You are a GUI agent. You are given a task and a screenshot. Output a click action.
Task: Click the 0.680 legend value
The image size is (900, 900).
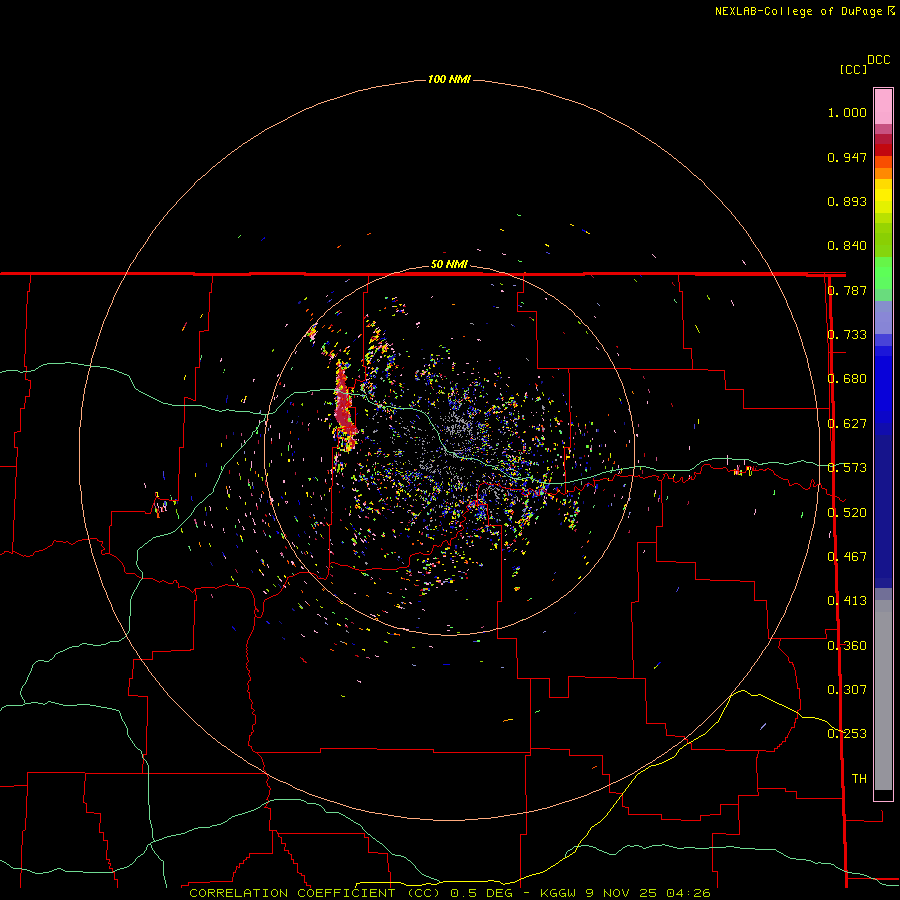tap(847, 379)
